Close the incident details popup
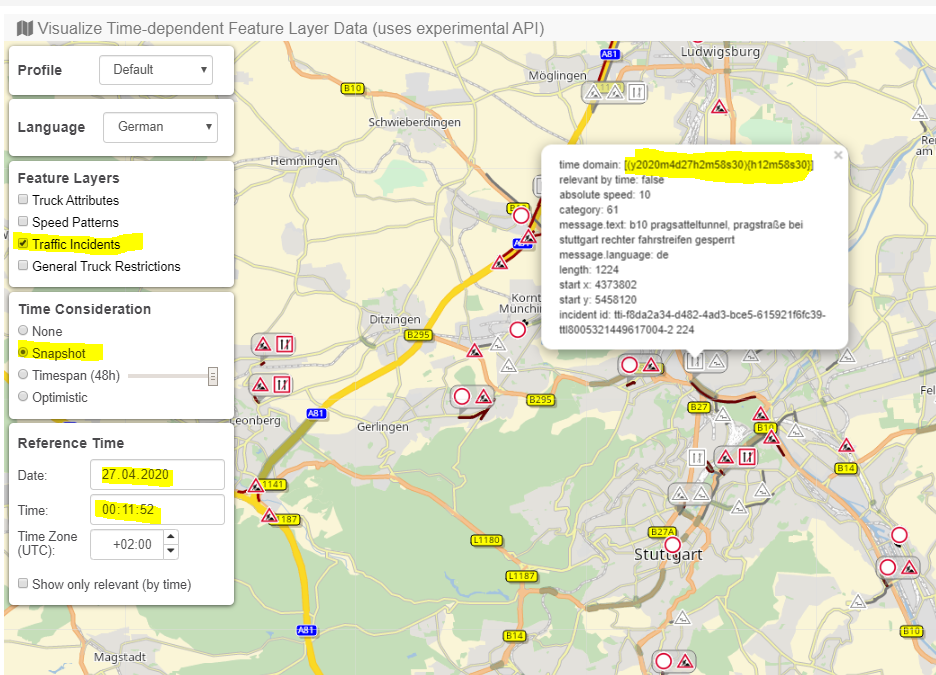This screenshot has width=936, height=675. pyautogui.click(x=838, y=155)
